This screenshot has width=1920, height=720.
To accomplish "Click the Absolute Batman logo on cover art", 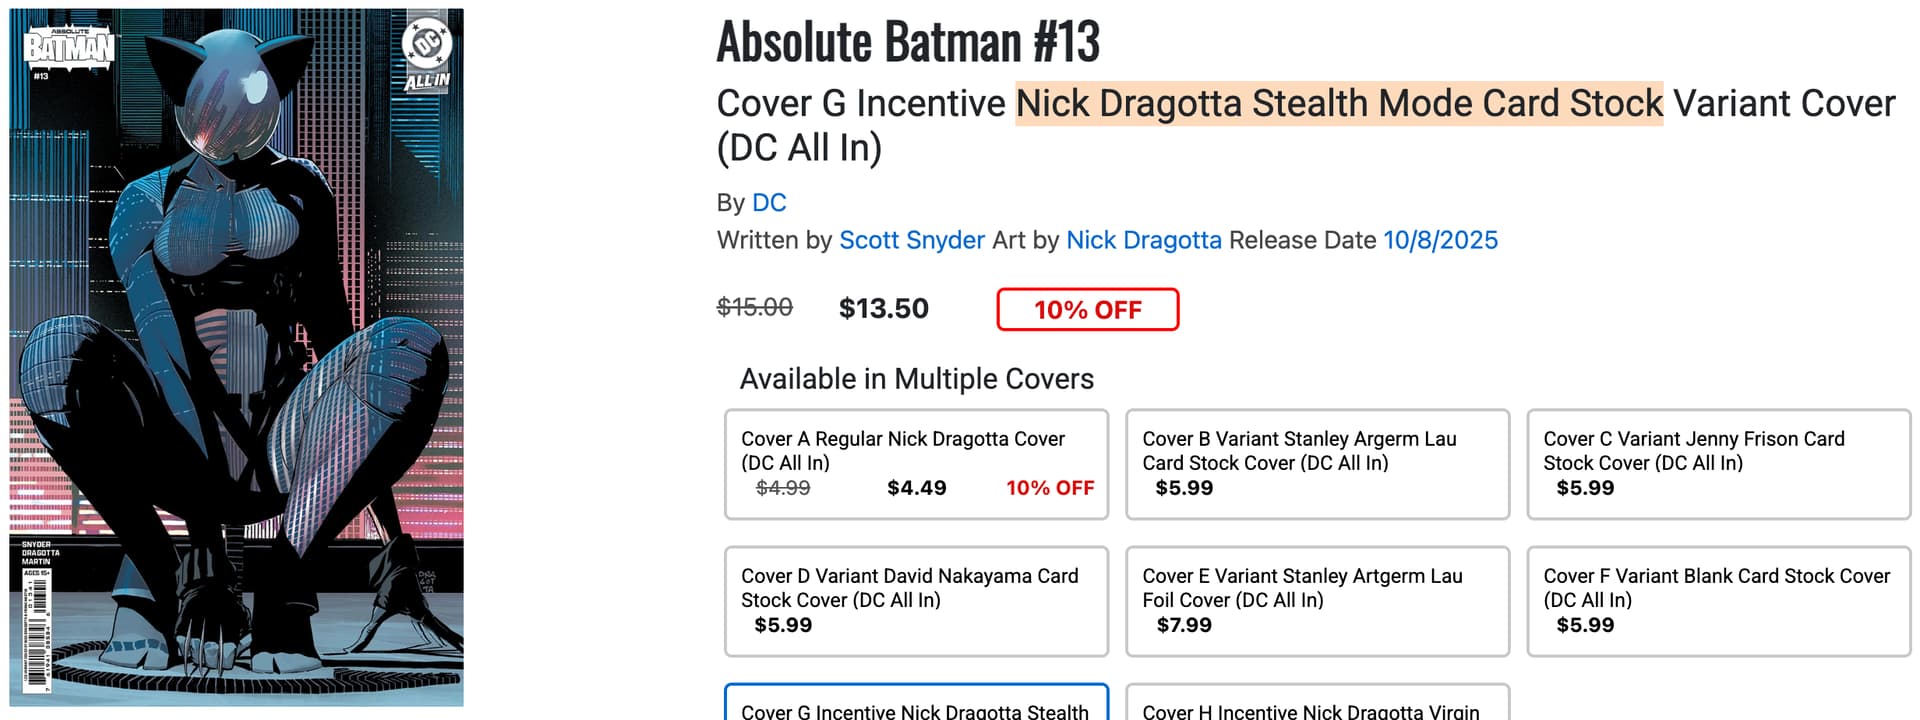I will point(69,47).
